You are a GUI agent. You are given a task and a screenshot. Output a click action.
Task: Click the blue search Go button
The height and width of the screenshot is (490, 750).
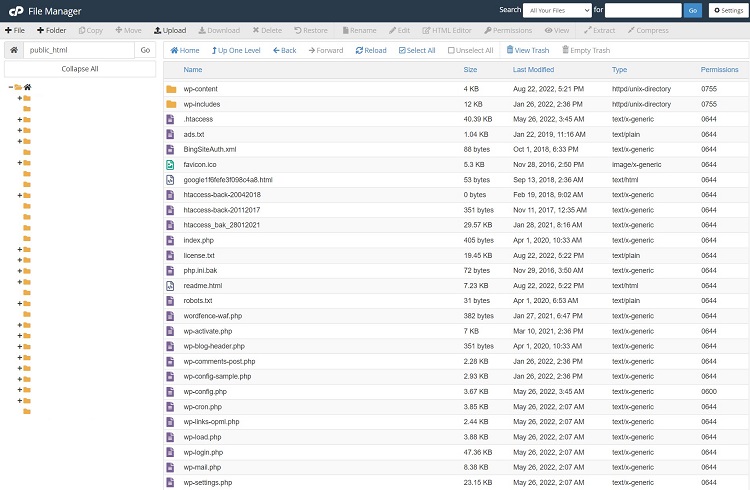(x=693, y=10)
